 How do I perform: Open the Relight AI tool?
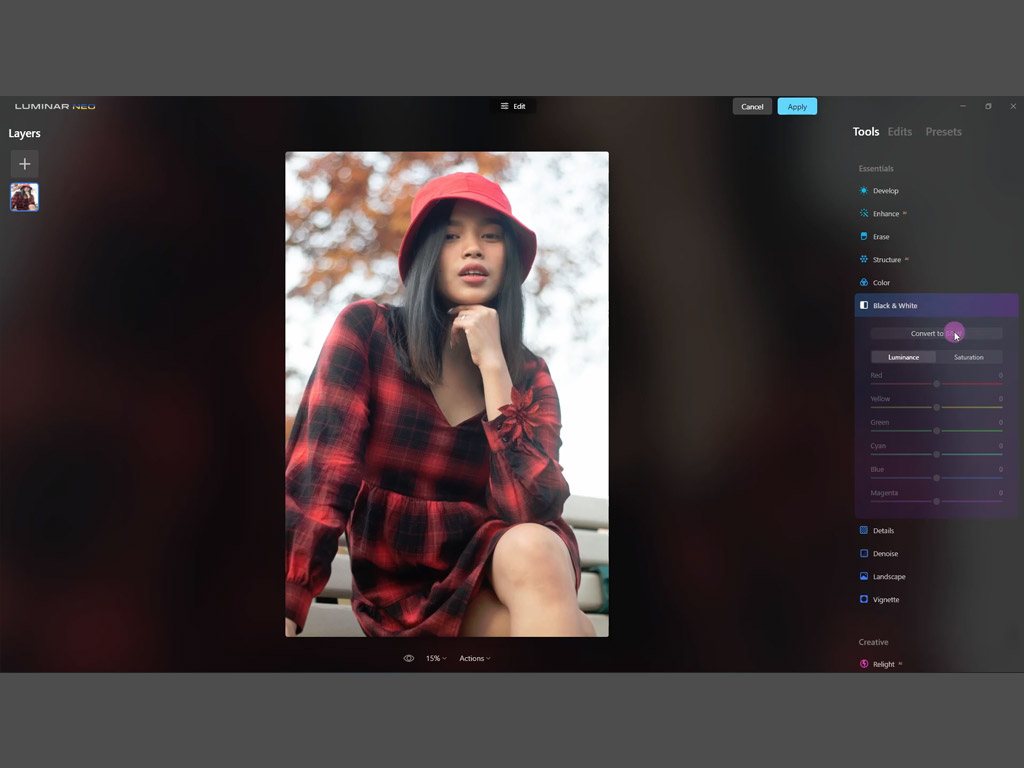883,664
